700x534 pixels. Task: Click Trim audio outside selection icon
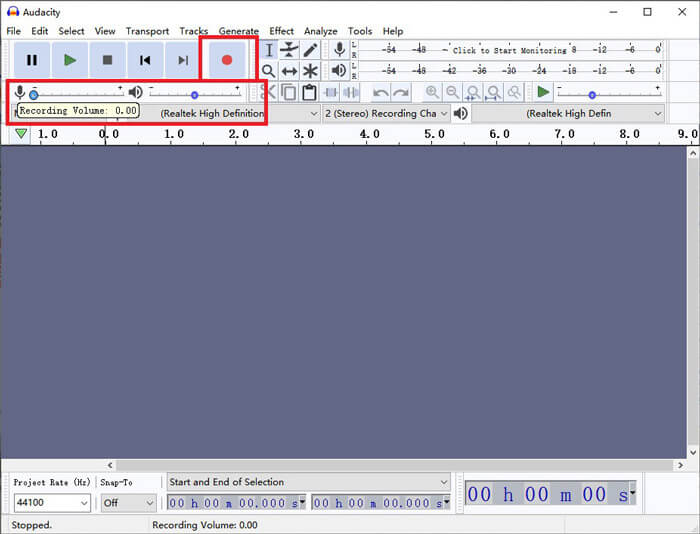point(331,92)
